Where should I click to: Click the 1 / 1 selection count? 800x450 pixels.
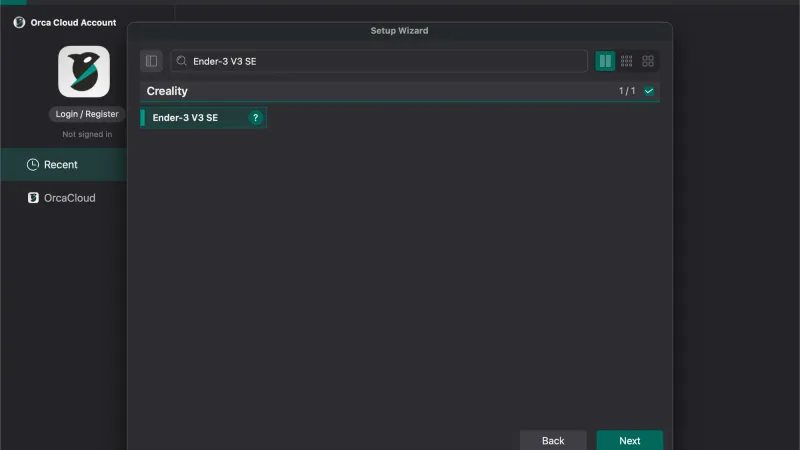627,91
